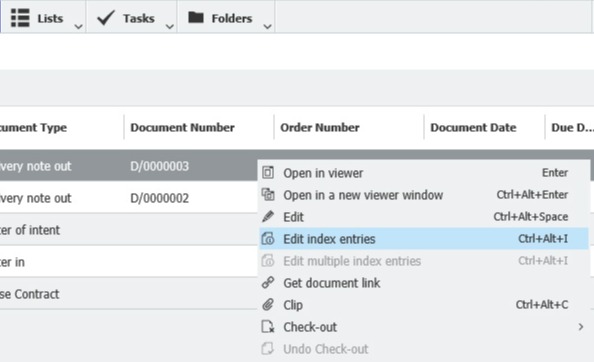594x362 pixels.
Task: Select document number D/0000003
Action: [x=159, y=166]
